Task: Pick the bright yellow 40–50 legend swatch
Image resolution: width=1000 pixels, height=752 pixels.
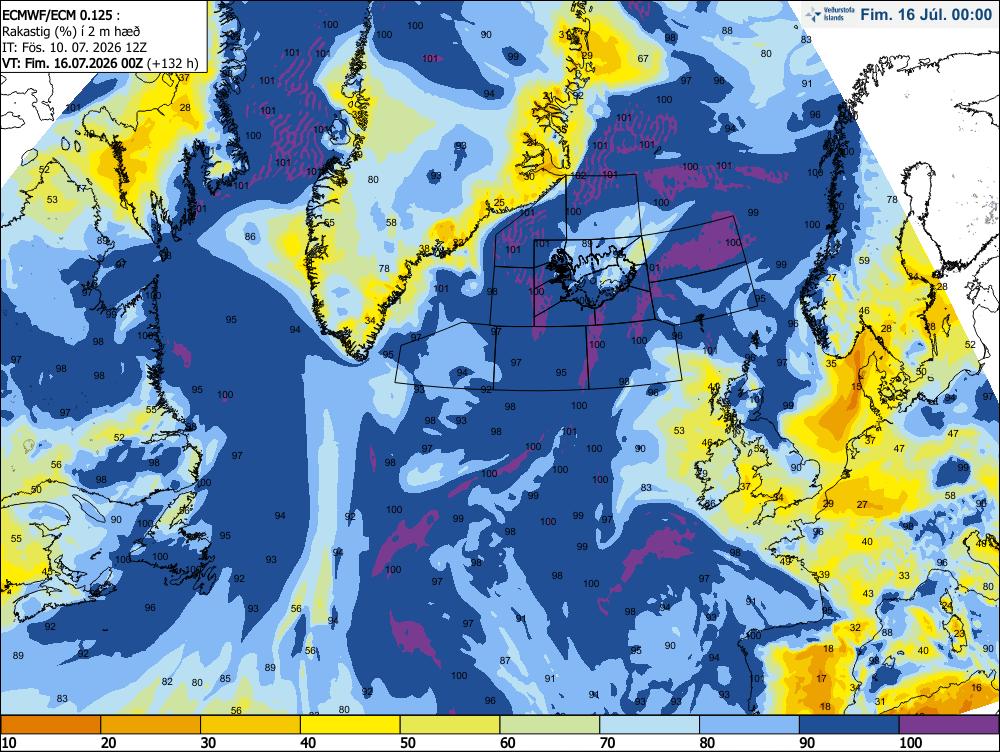Action: coord(350,725)
